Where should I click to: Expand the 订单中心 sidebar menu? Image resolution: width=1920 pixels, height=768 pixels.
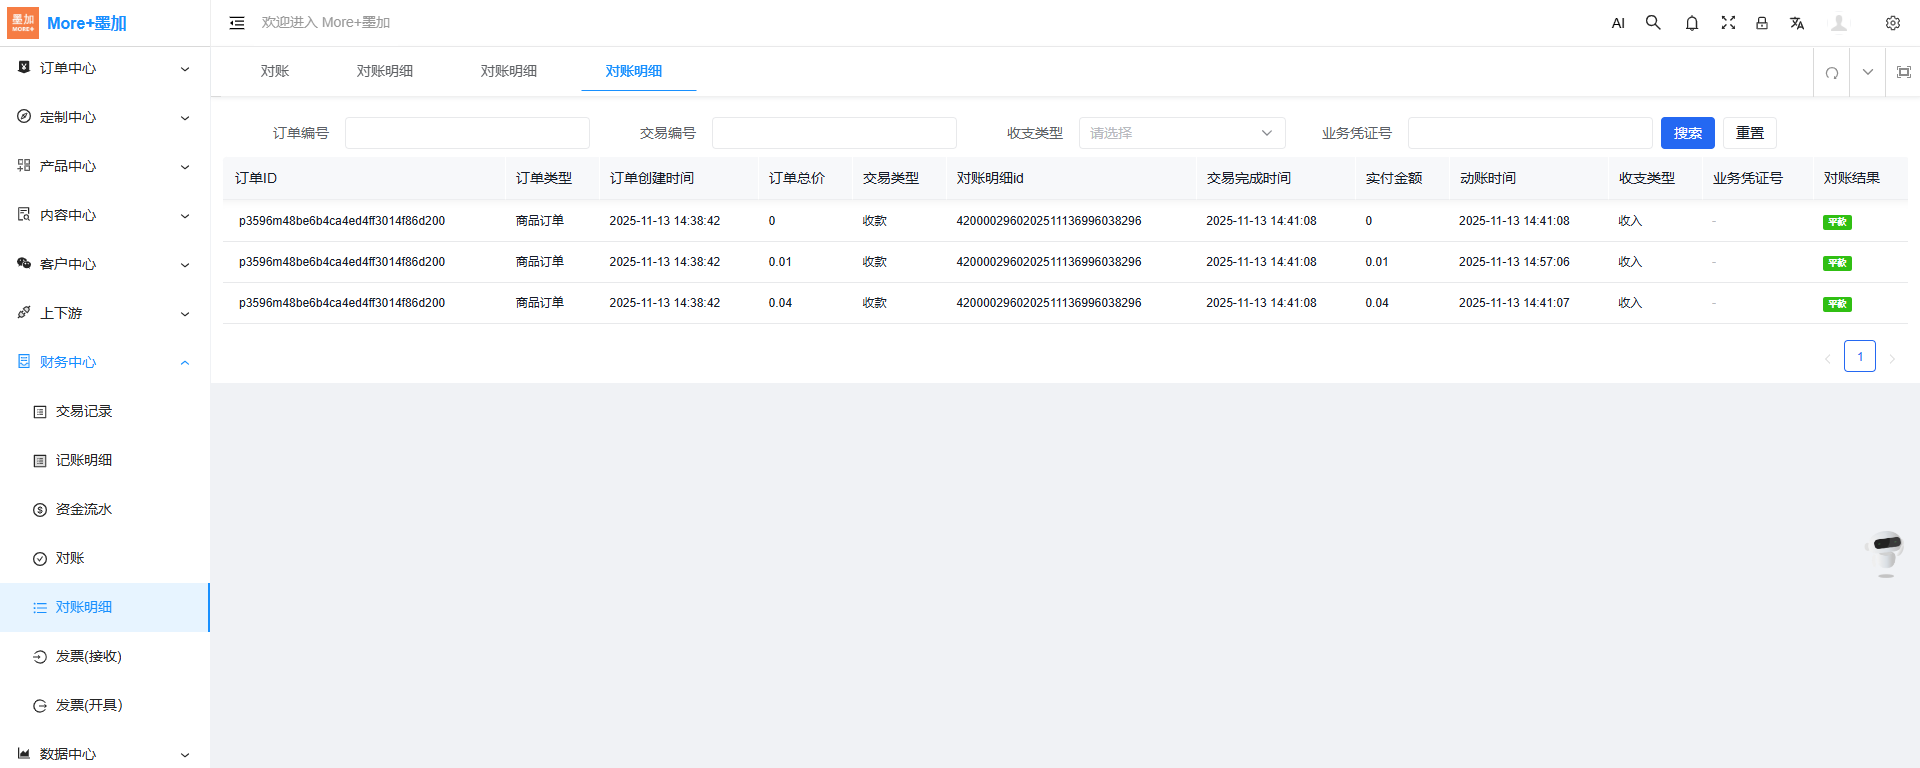[105, 68]
